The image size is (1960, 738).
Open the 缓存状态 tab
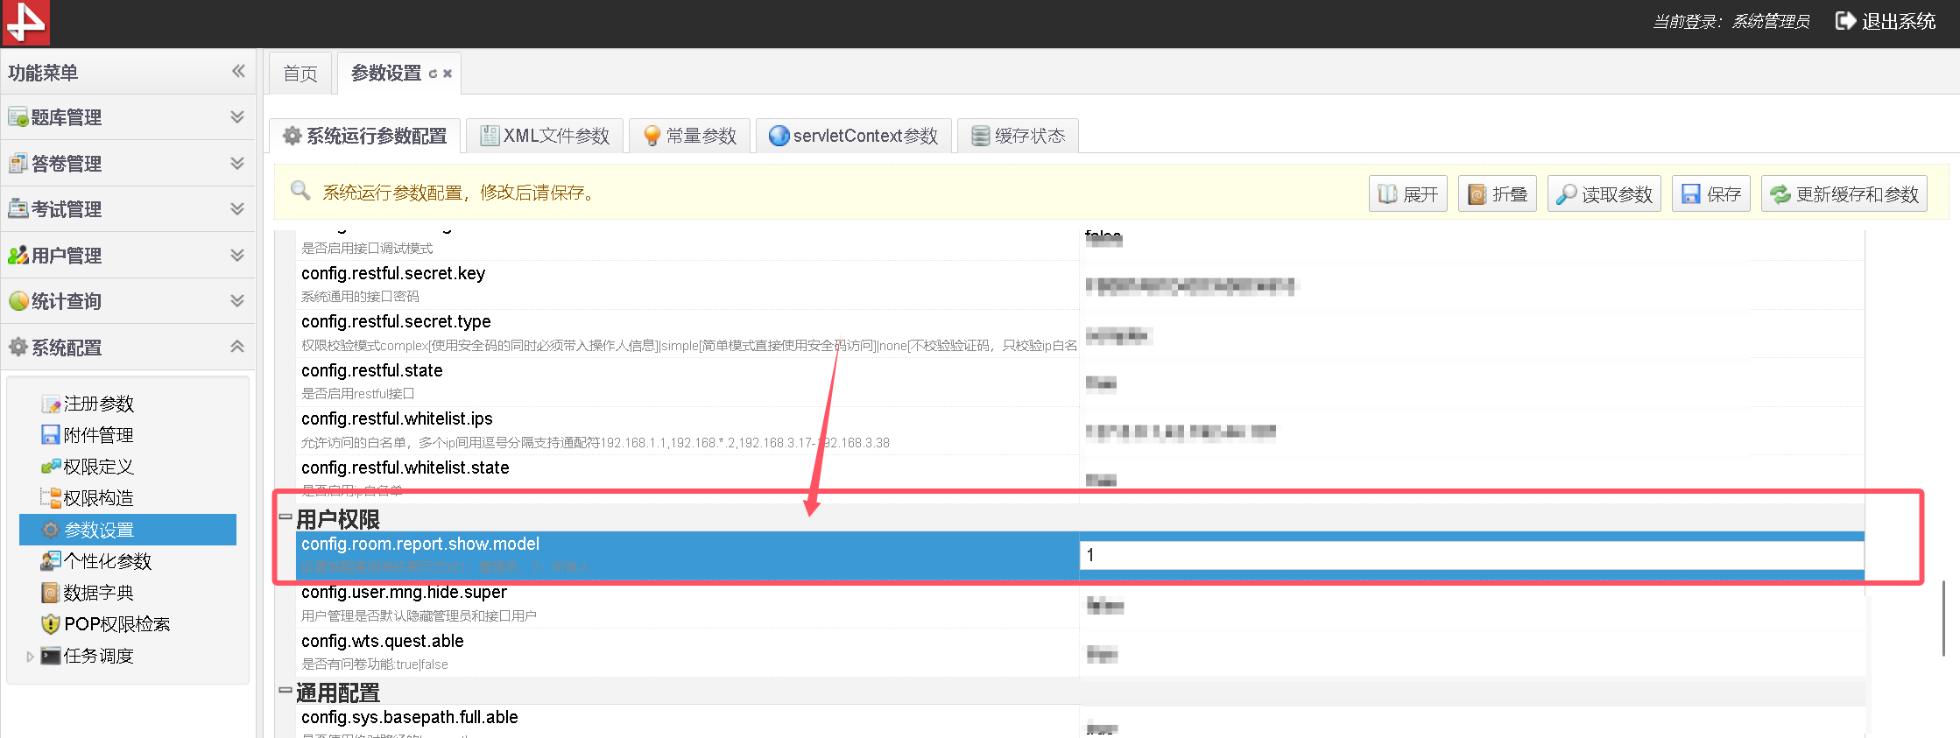(1018, 136)
